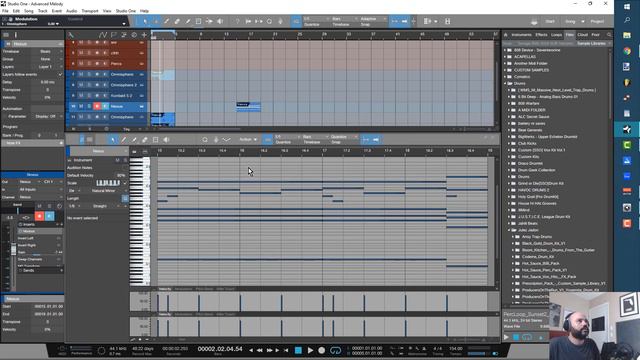
Task: Select the Nexus event in arrangement
Action: click(x=248, y=107)
